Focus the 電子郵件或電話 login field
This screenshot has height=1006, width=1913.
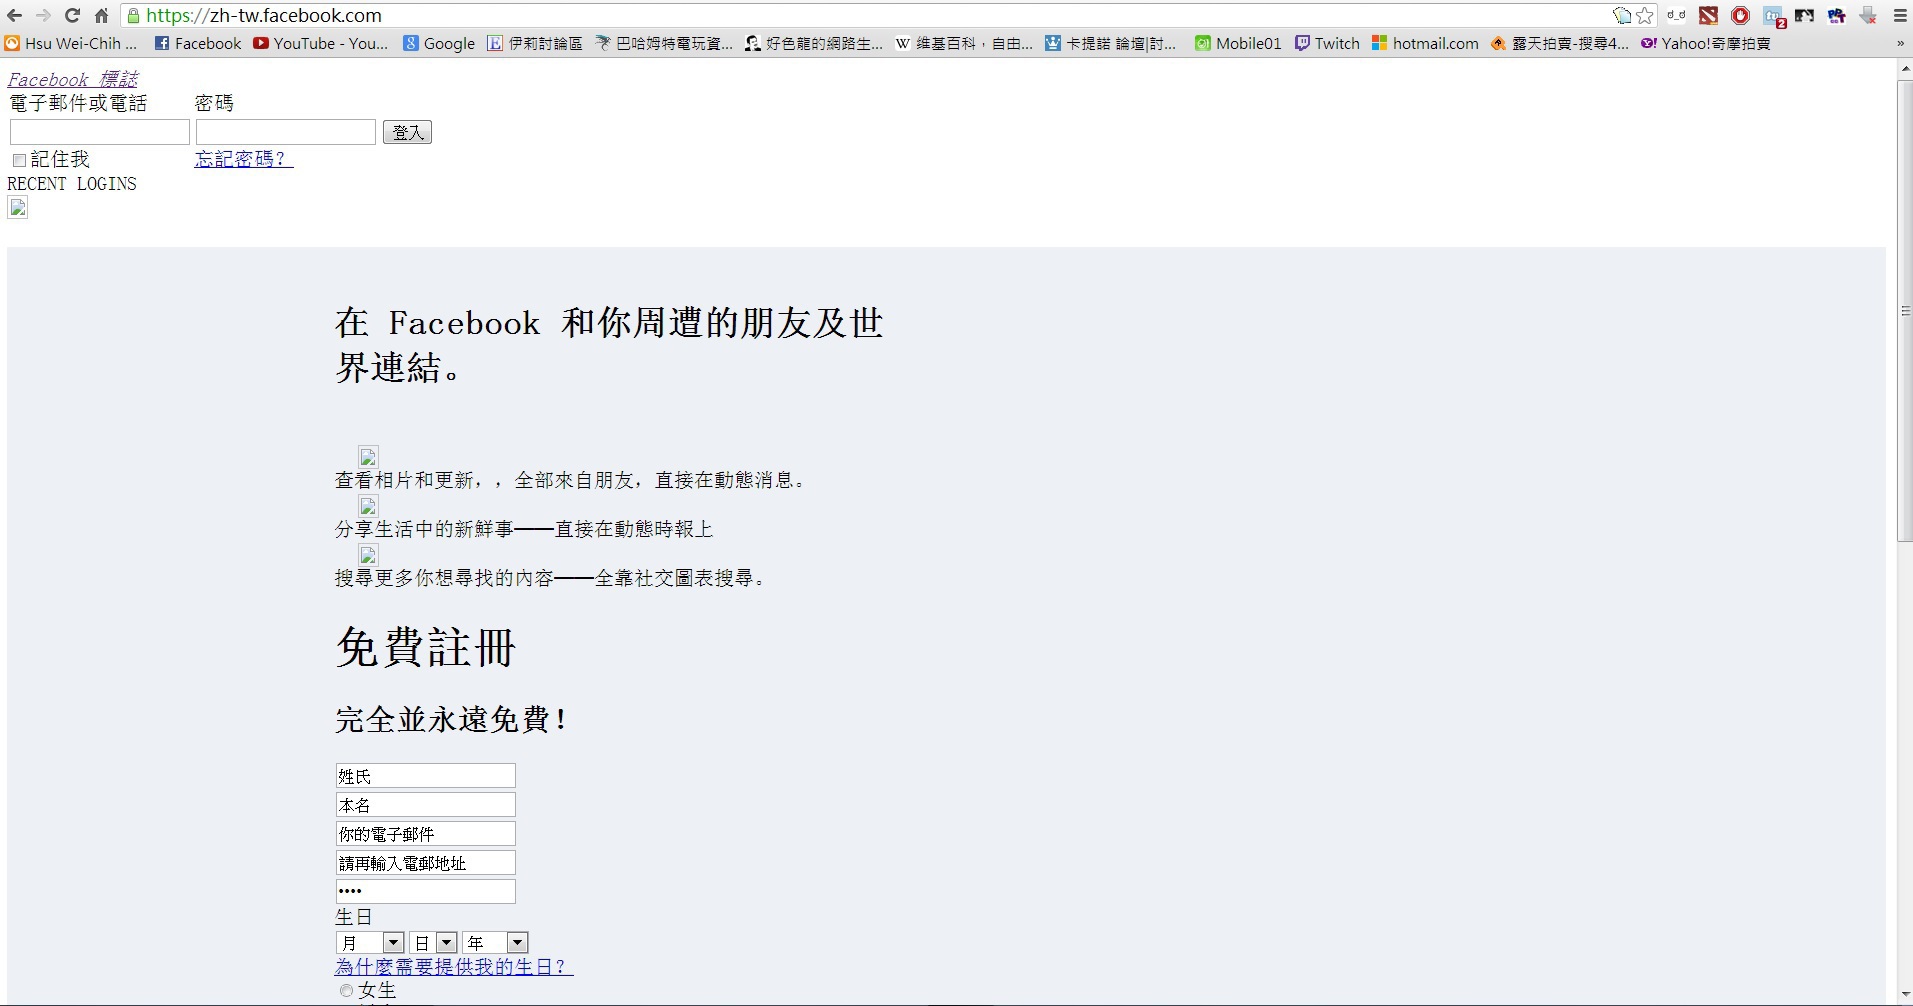pos(99,132)
